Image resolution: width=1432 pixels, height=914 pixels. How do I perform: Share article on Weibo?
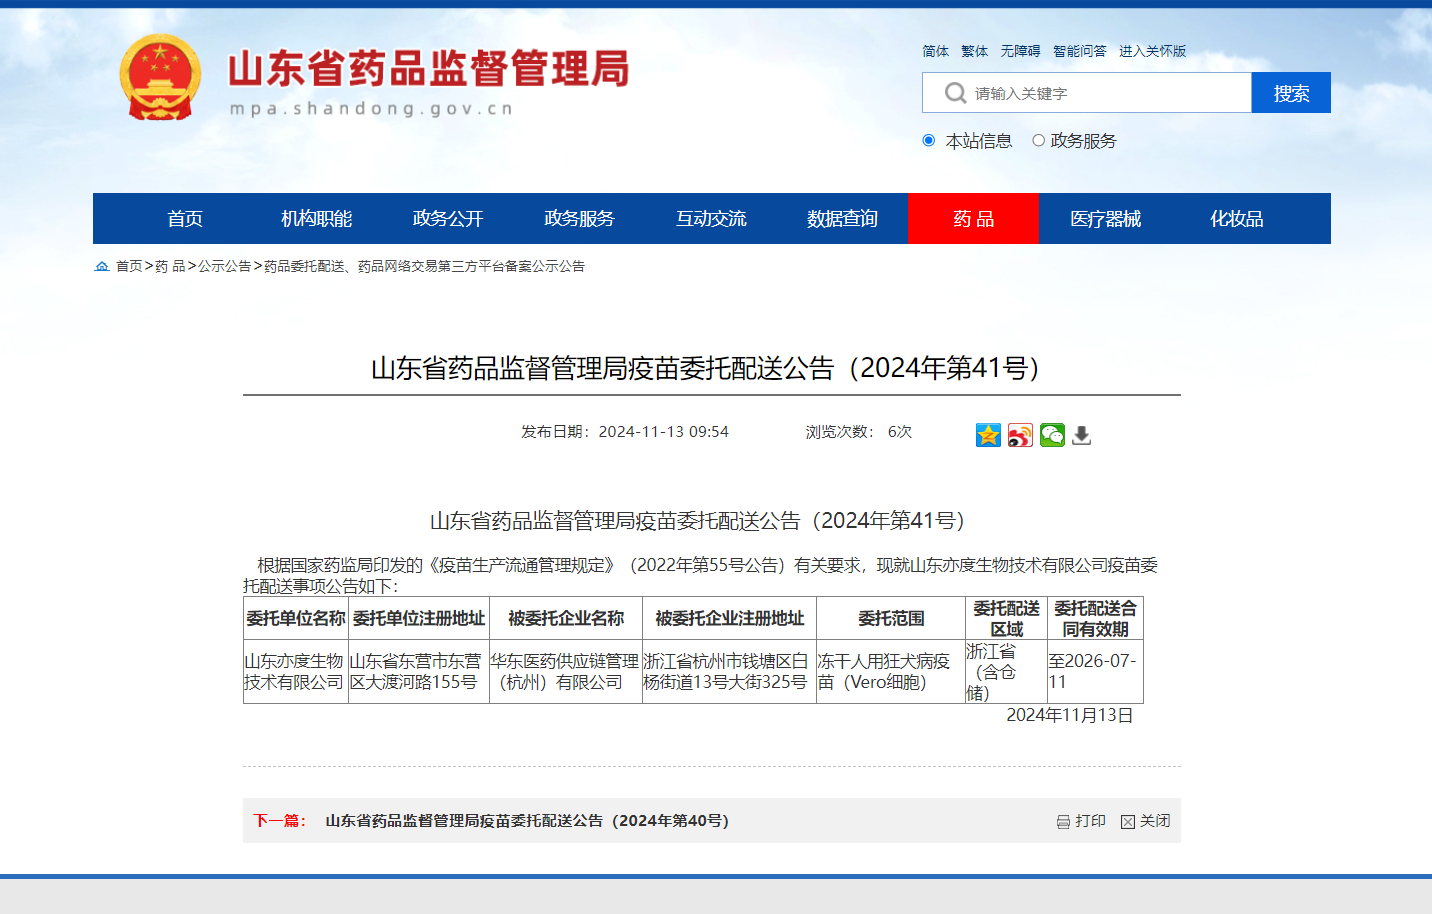[x=1020, y=435]
